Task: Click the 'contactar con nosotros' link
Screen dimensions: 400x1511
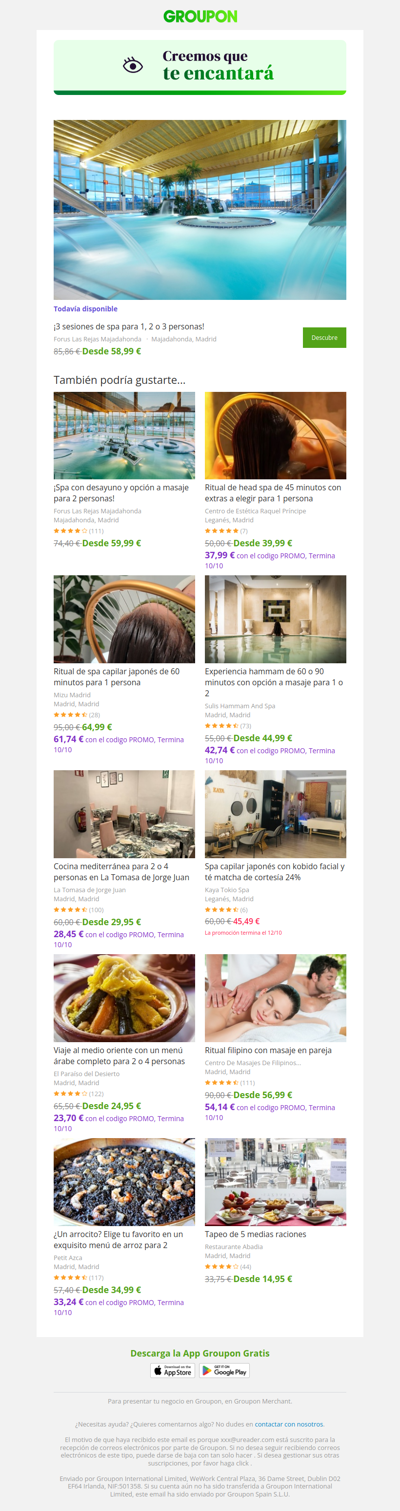Action: [289, 1424]
